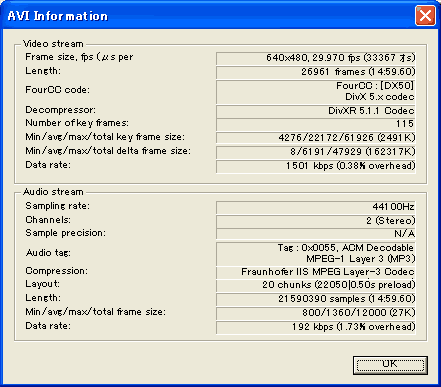Select the channels value 2 (Stereo)
Screen dimensions: 441x387
pyautogui.click(x=316, y=221)
